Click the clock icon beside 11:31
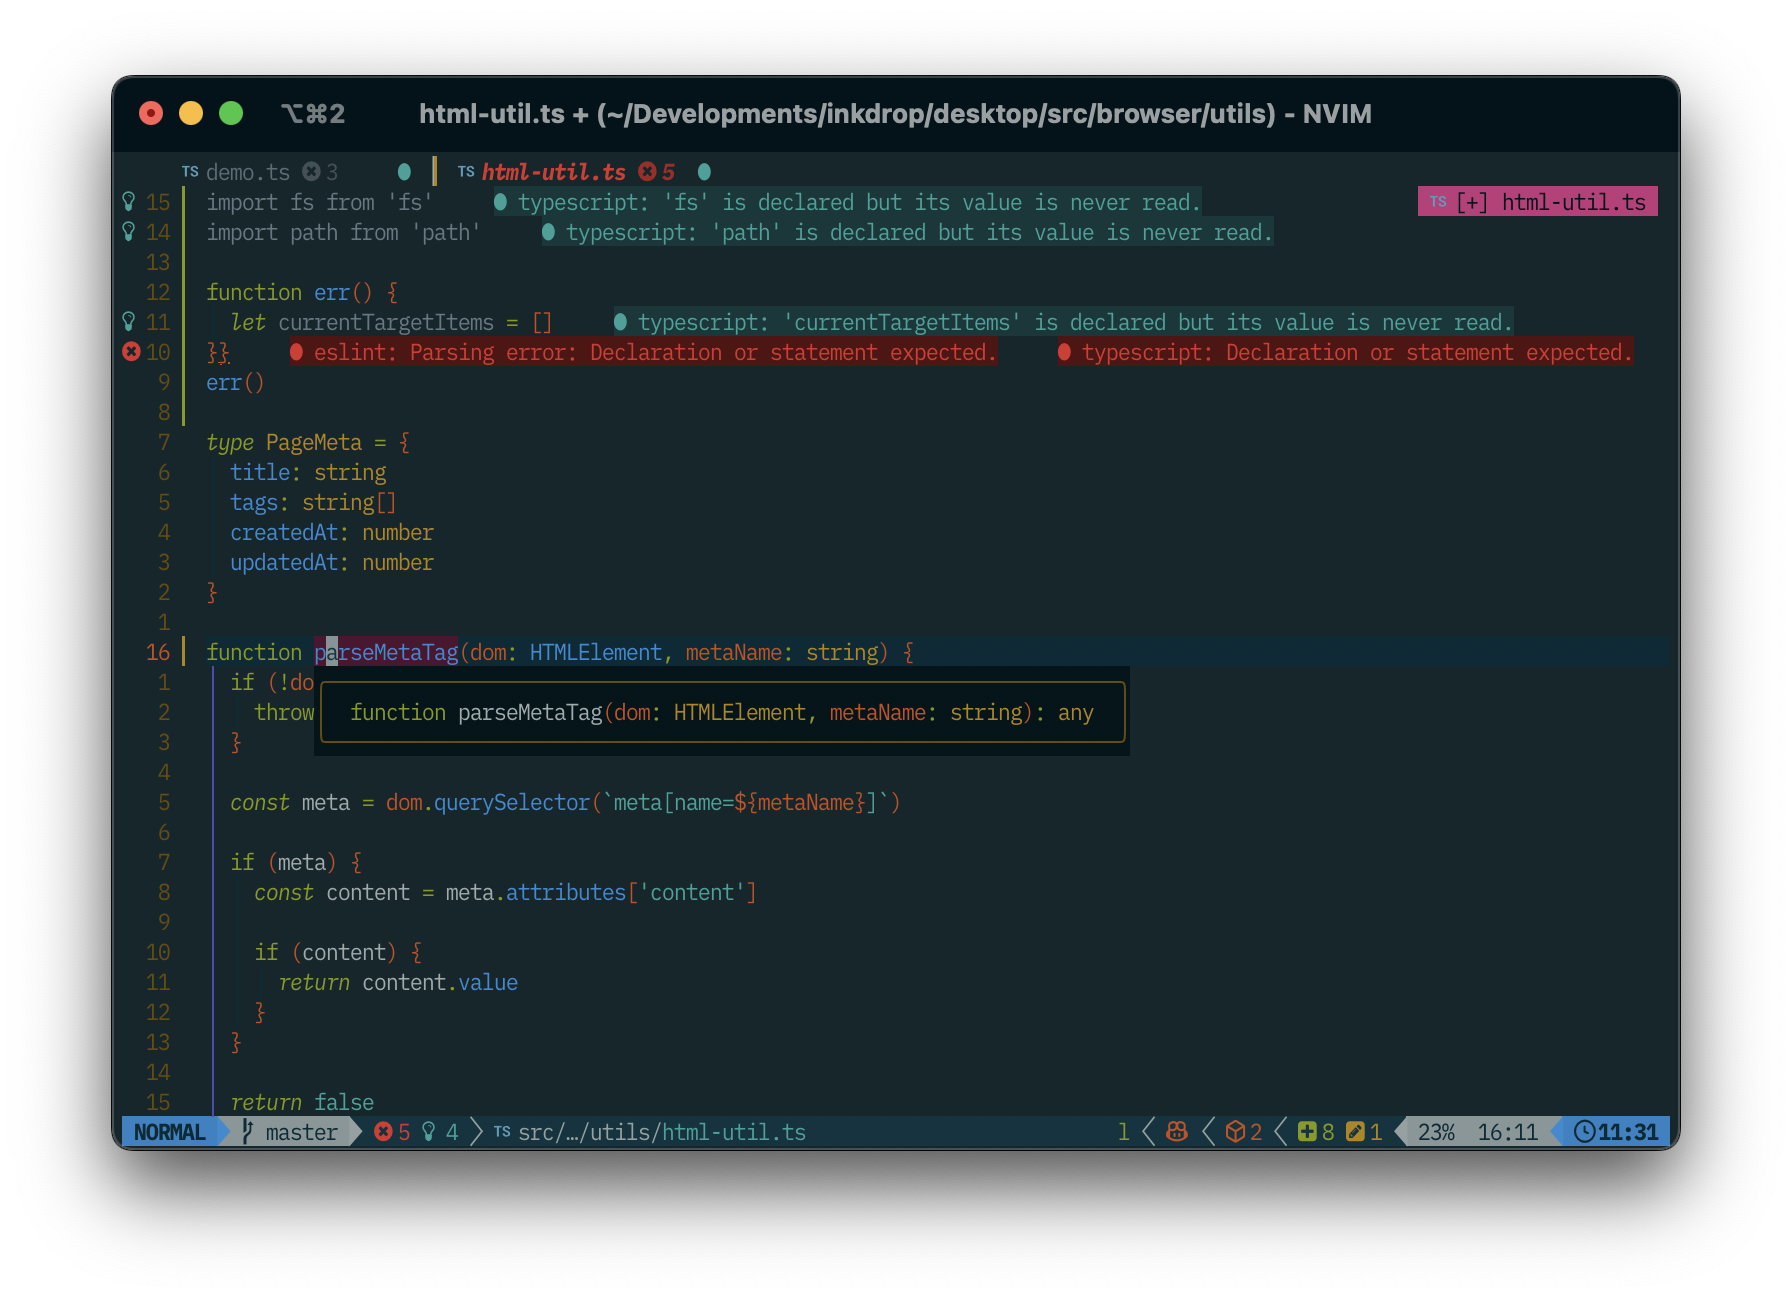The width and height of the screenshot is (1792, 1298). (1584, 1132)
